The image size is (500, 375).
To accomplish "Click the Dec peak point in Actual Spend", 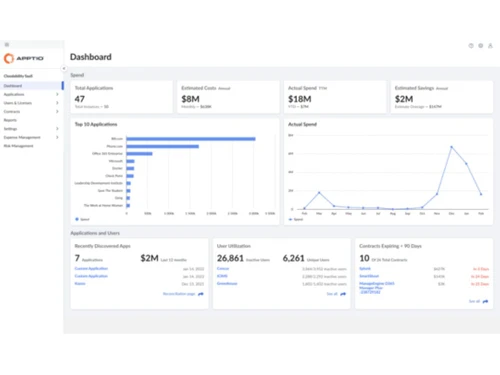I will click(x=452, y=147).
